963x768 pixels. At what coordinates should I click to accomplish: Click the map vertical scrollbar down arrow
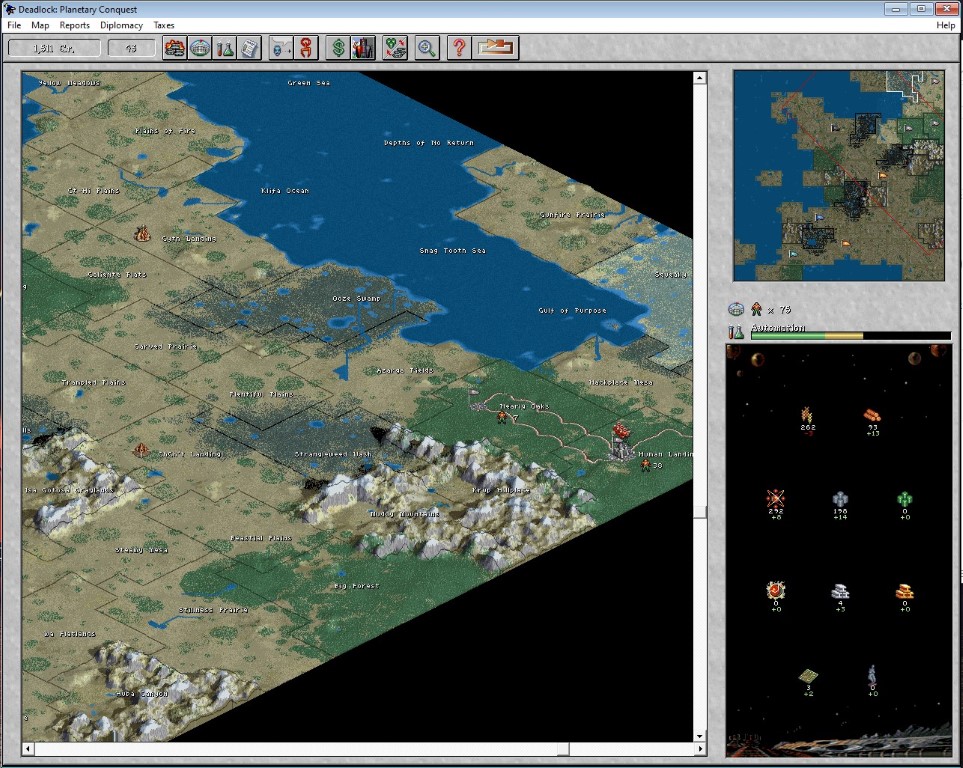[700, 735]
